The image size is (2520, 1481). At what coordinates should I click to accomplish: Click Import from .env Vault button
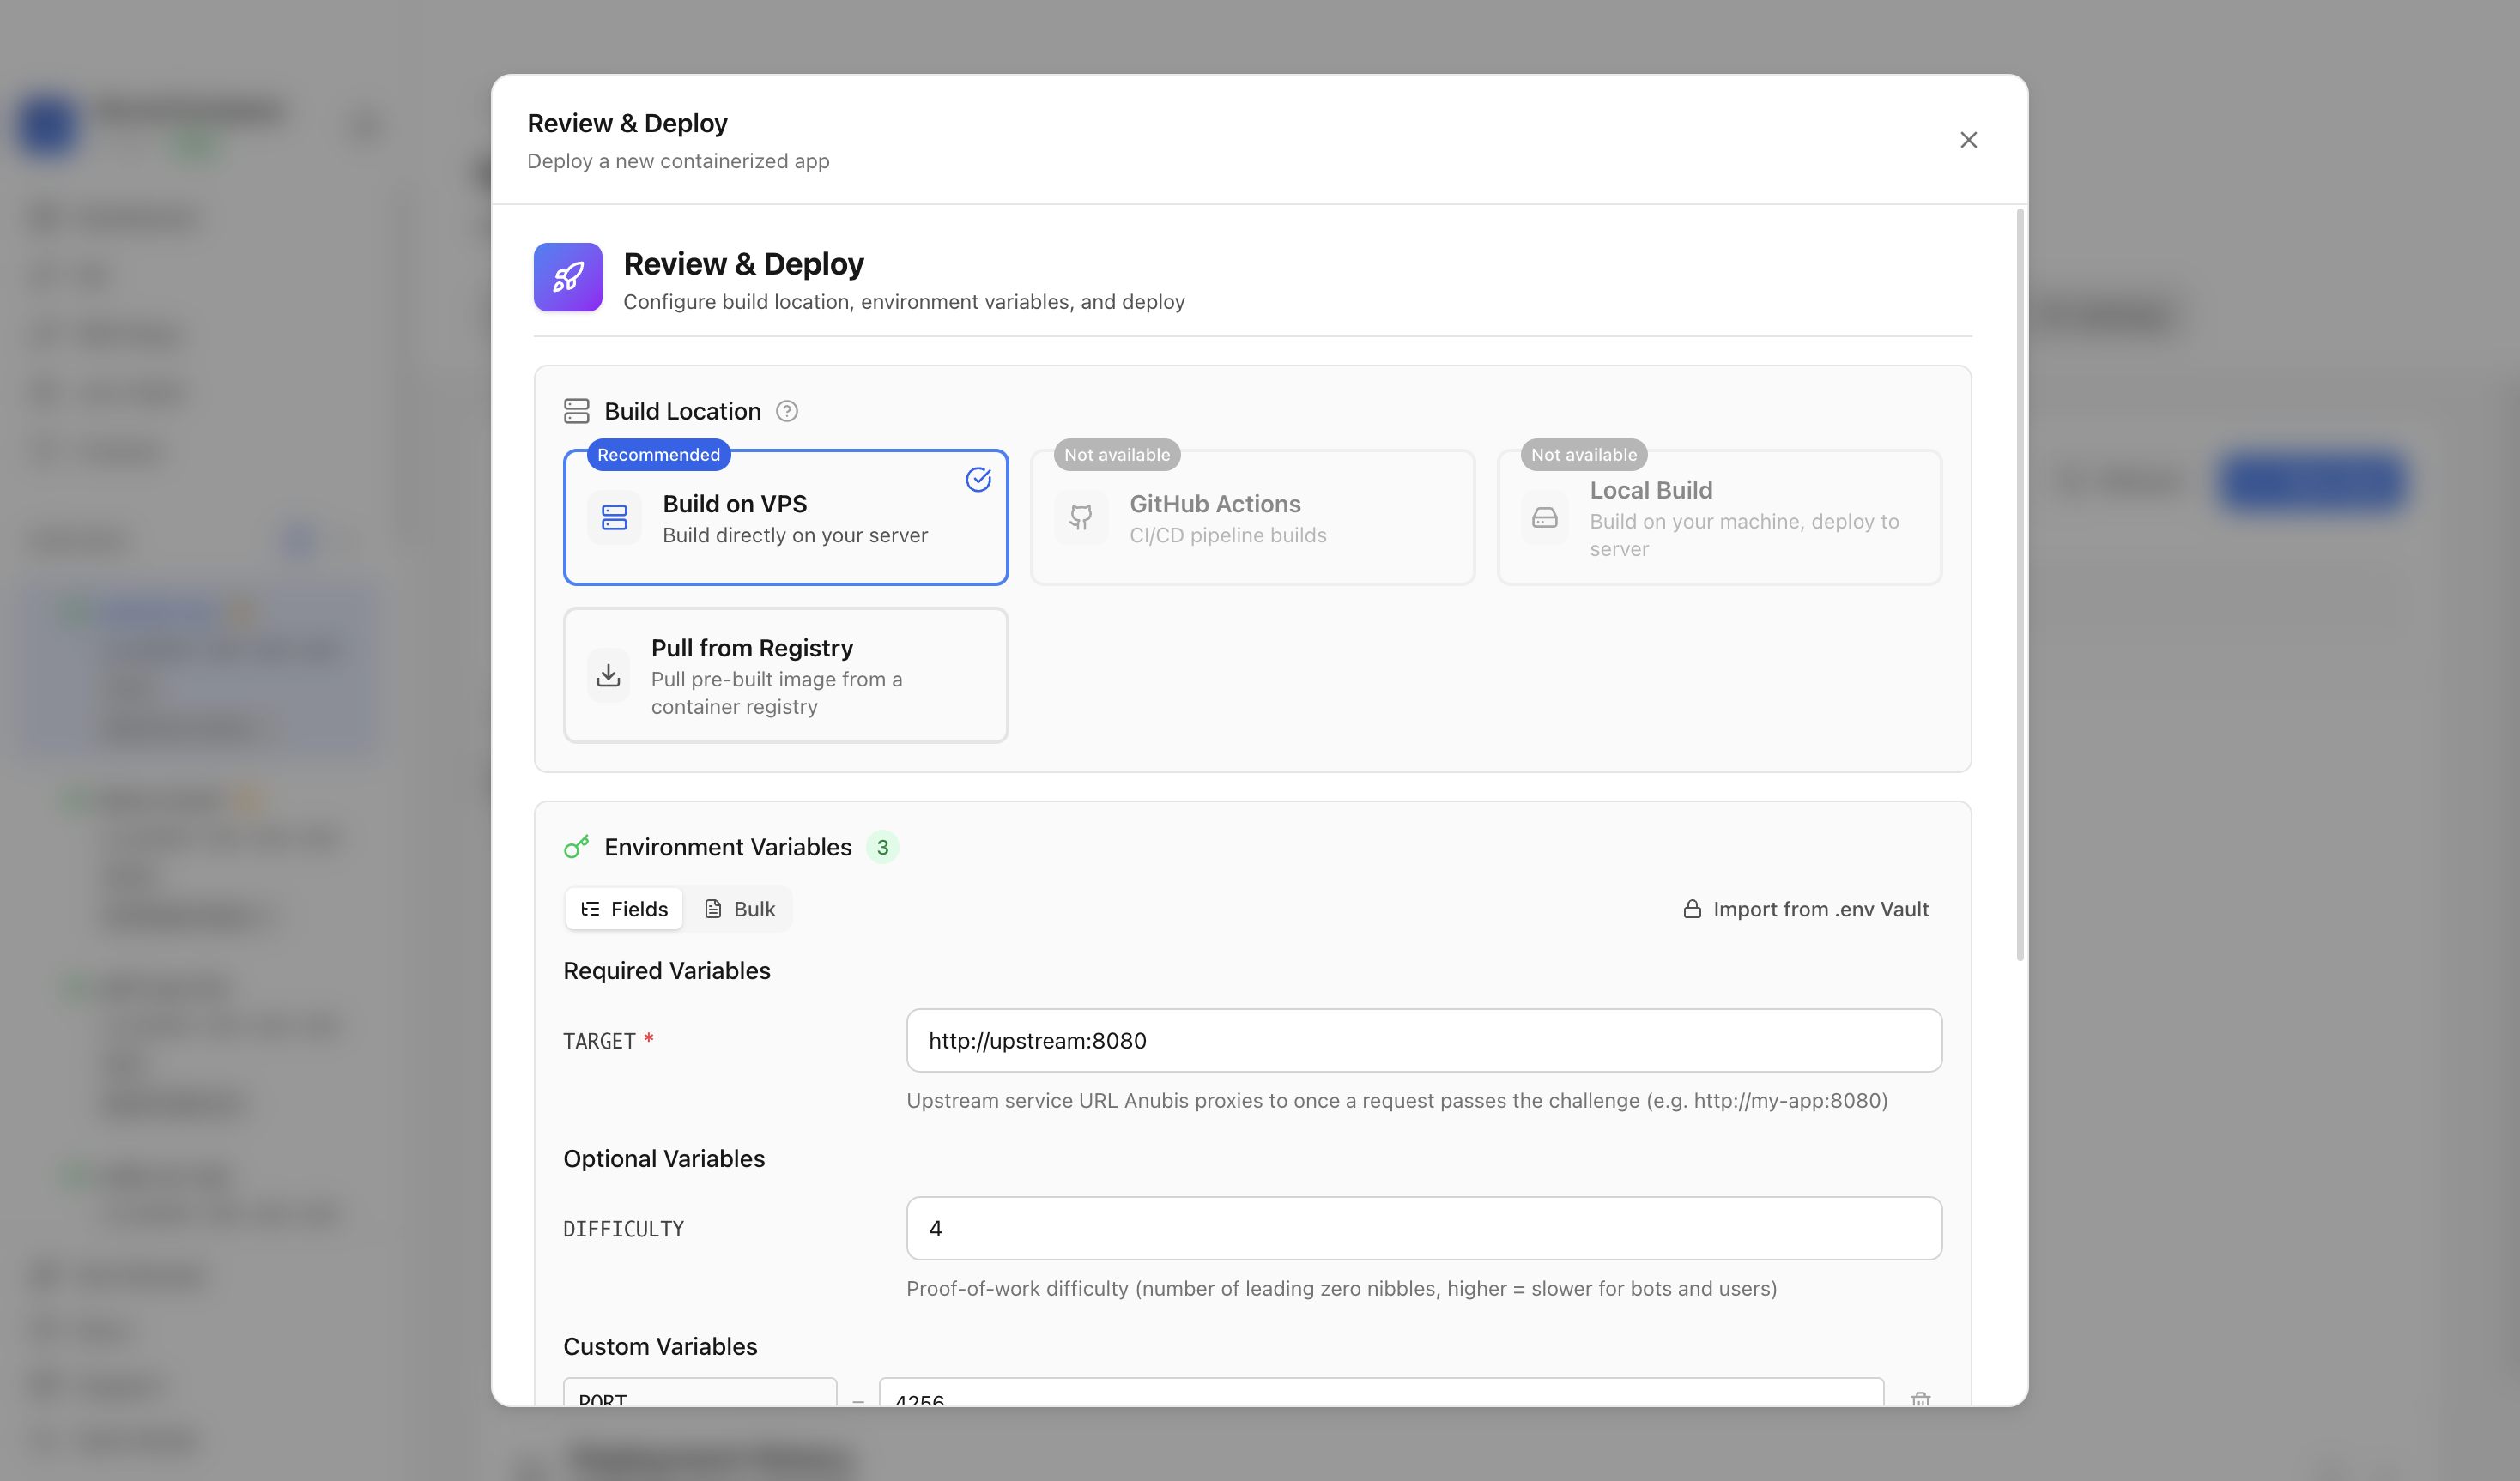tap(1806, 909)
